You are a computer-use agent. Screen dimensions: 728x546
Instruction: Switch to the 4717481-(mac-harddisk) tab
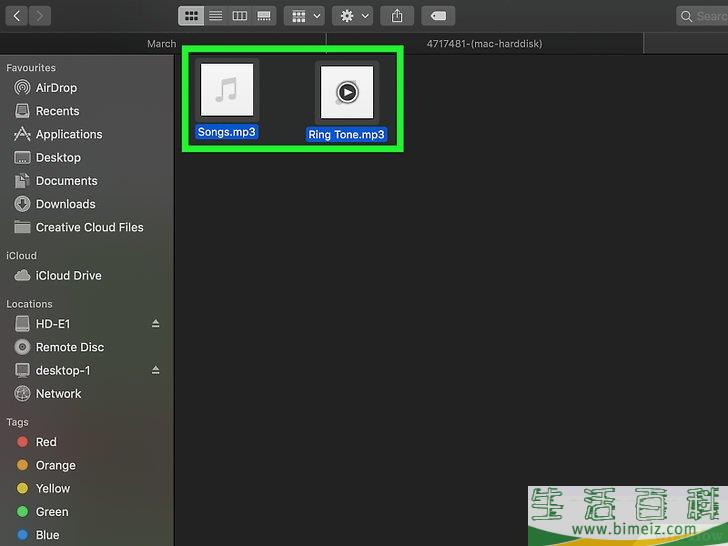484,44
